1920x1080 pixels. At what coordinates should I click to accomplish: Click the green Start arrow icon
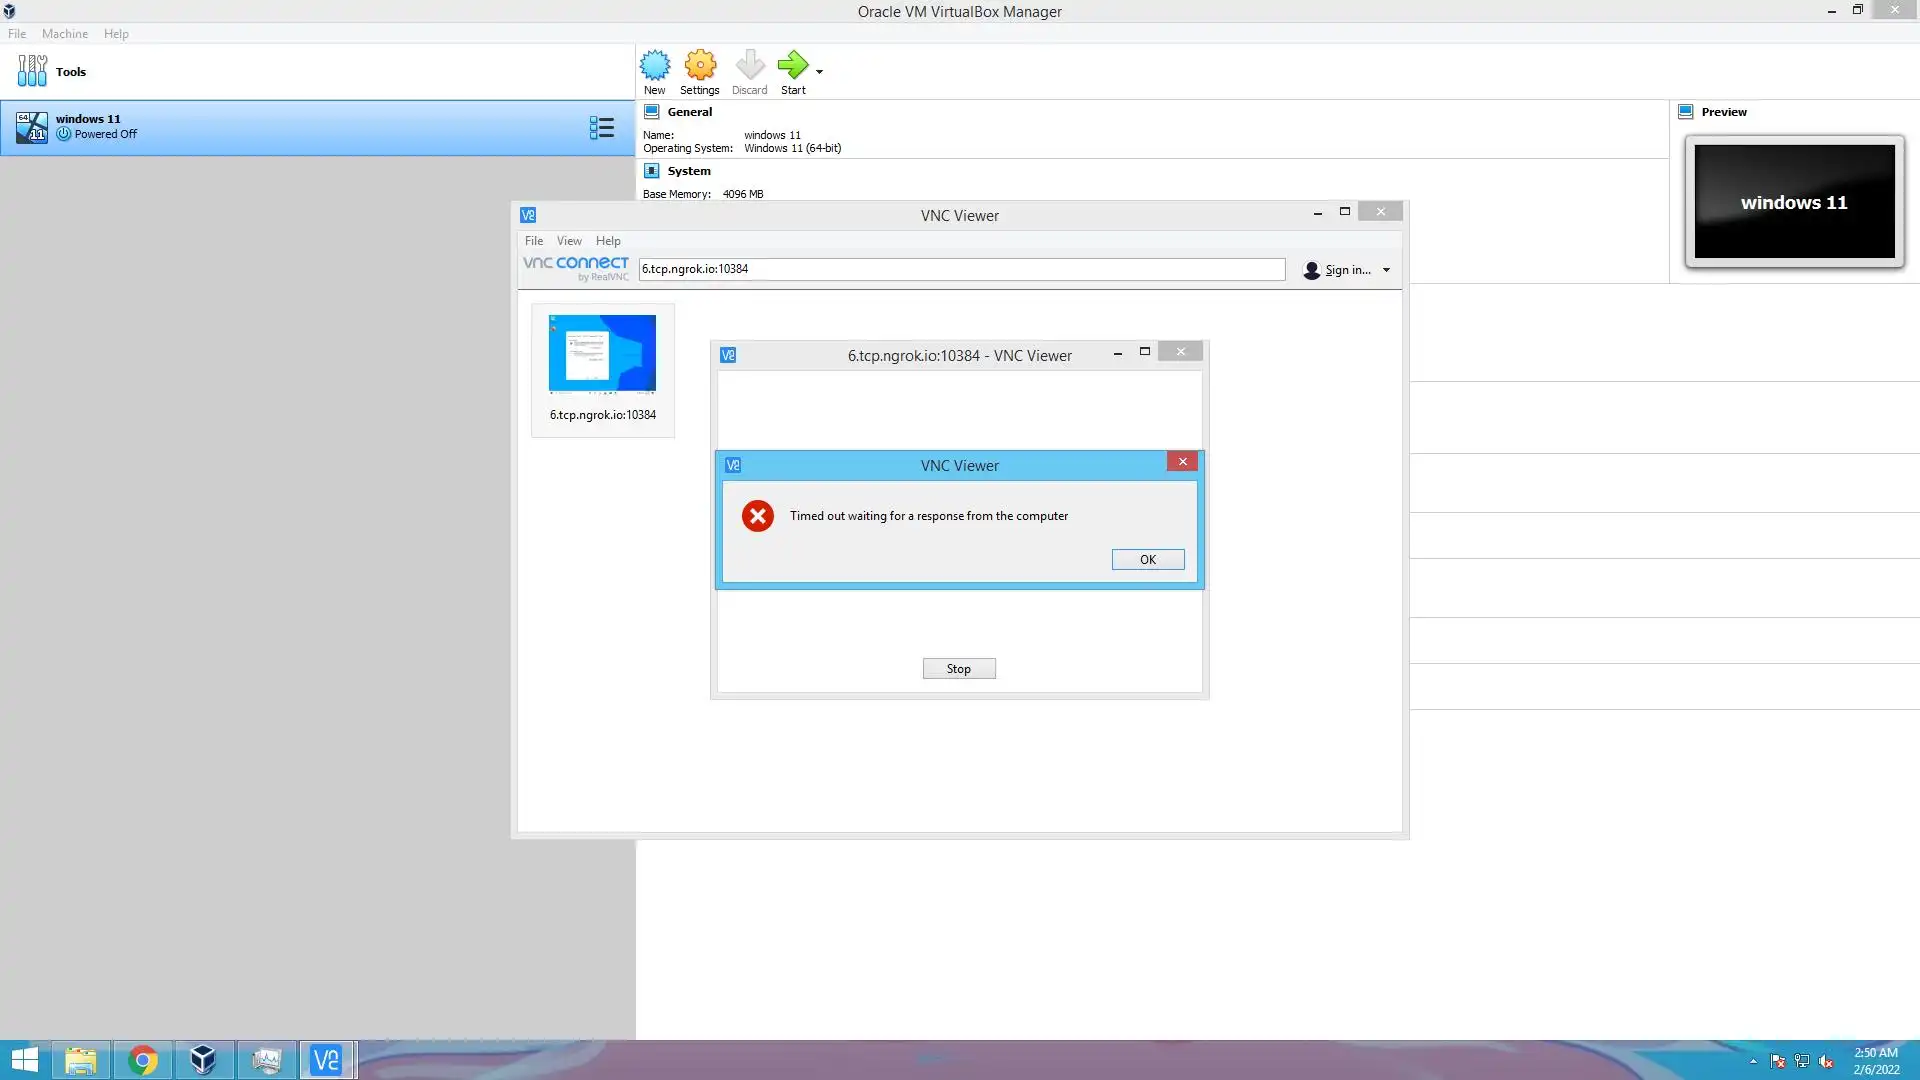792,66
